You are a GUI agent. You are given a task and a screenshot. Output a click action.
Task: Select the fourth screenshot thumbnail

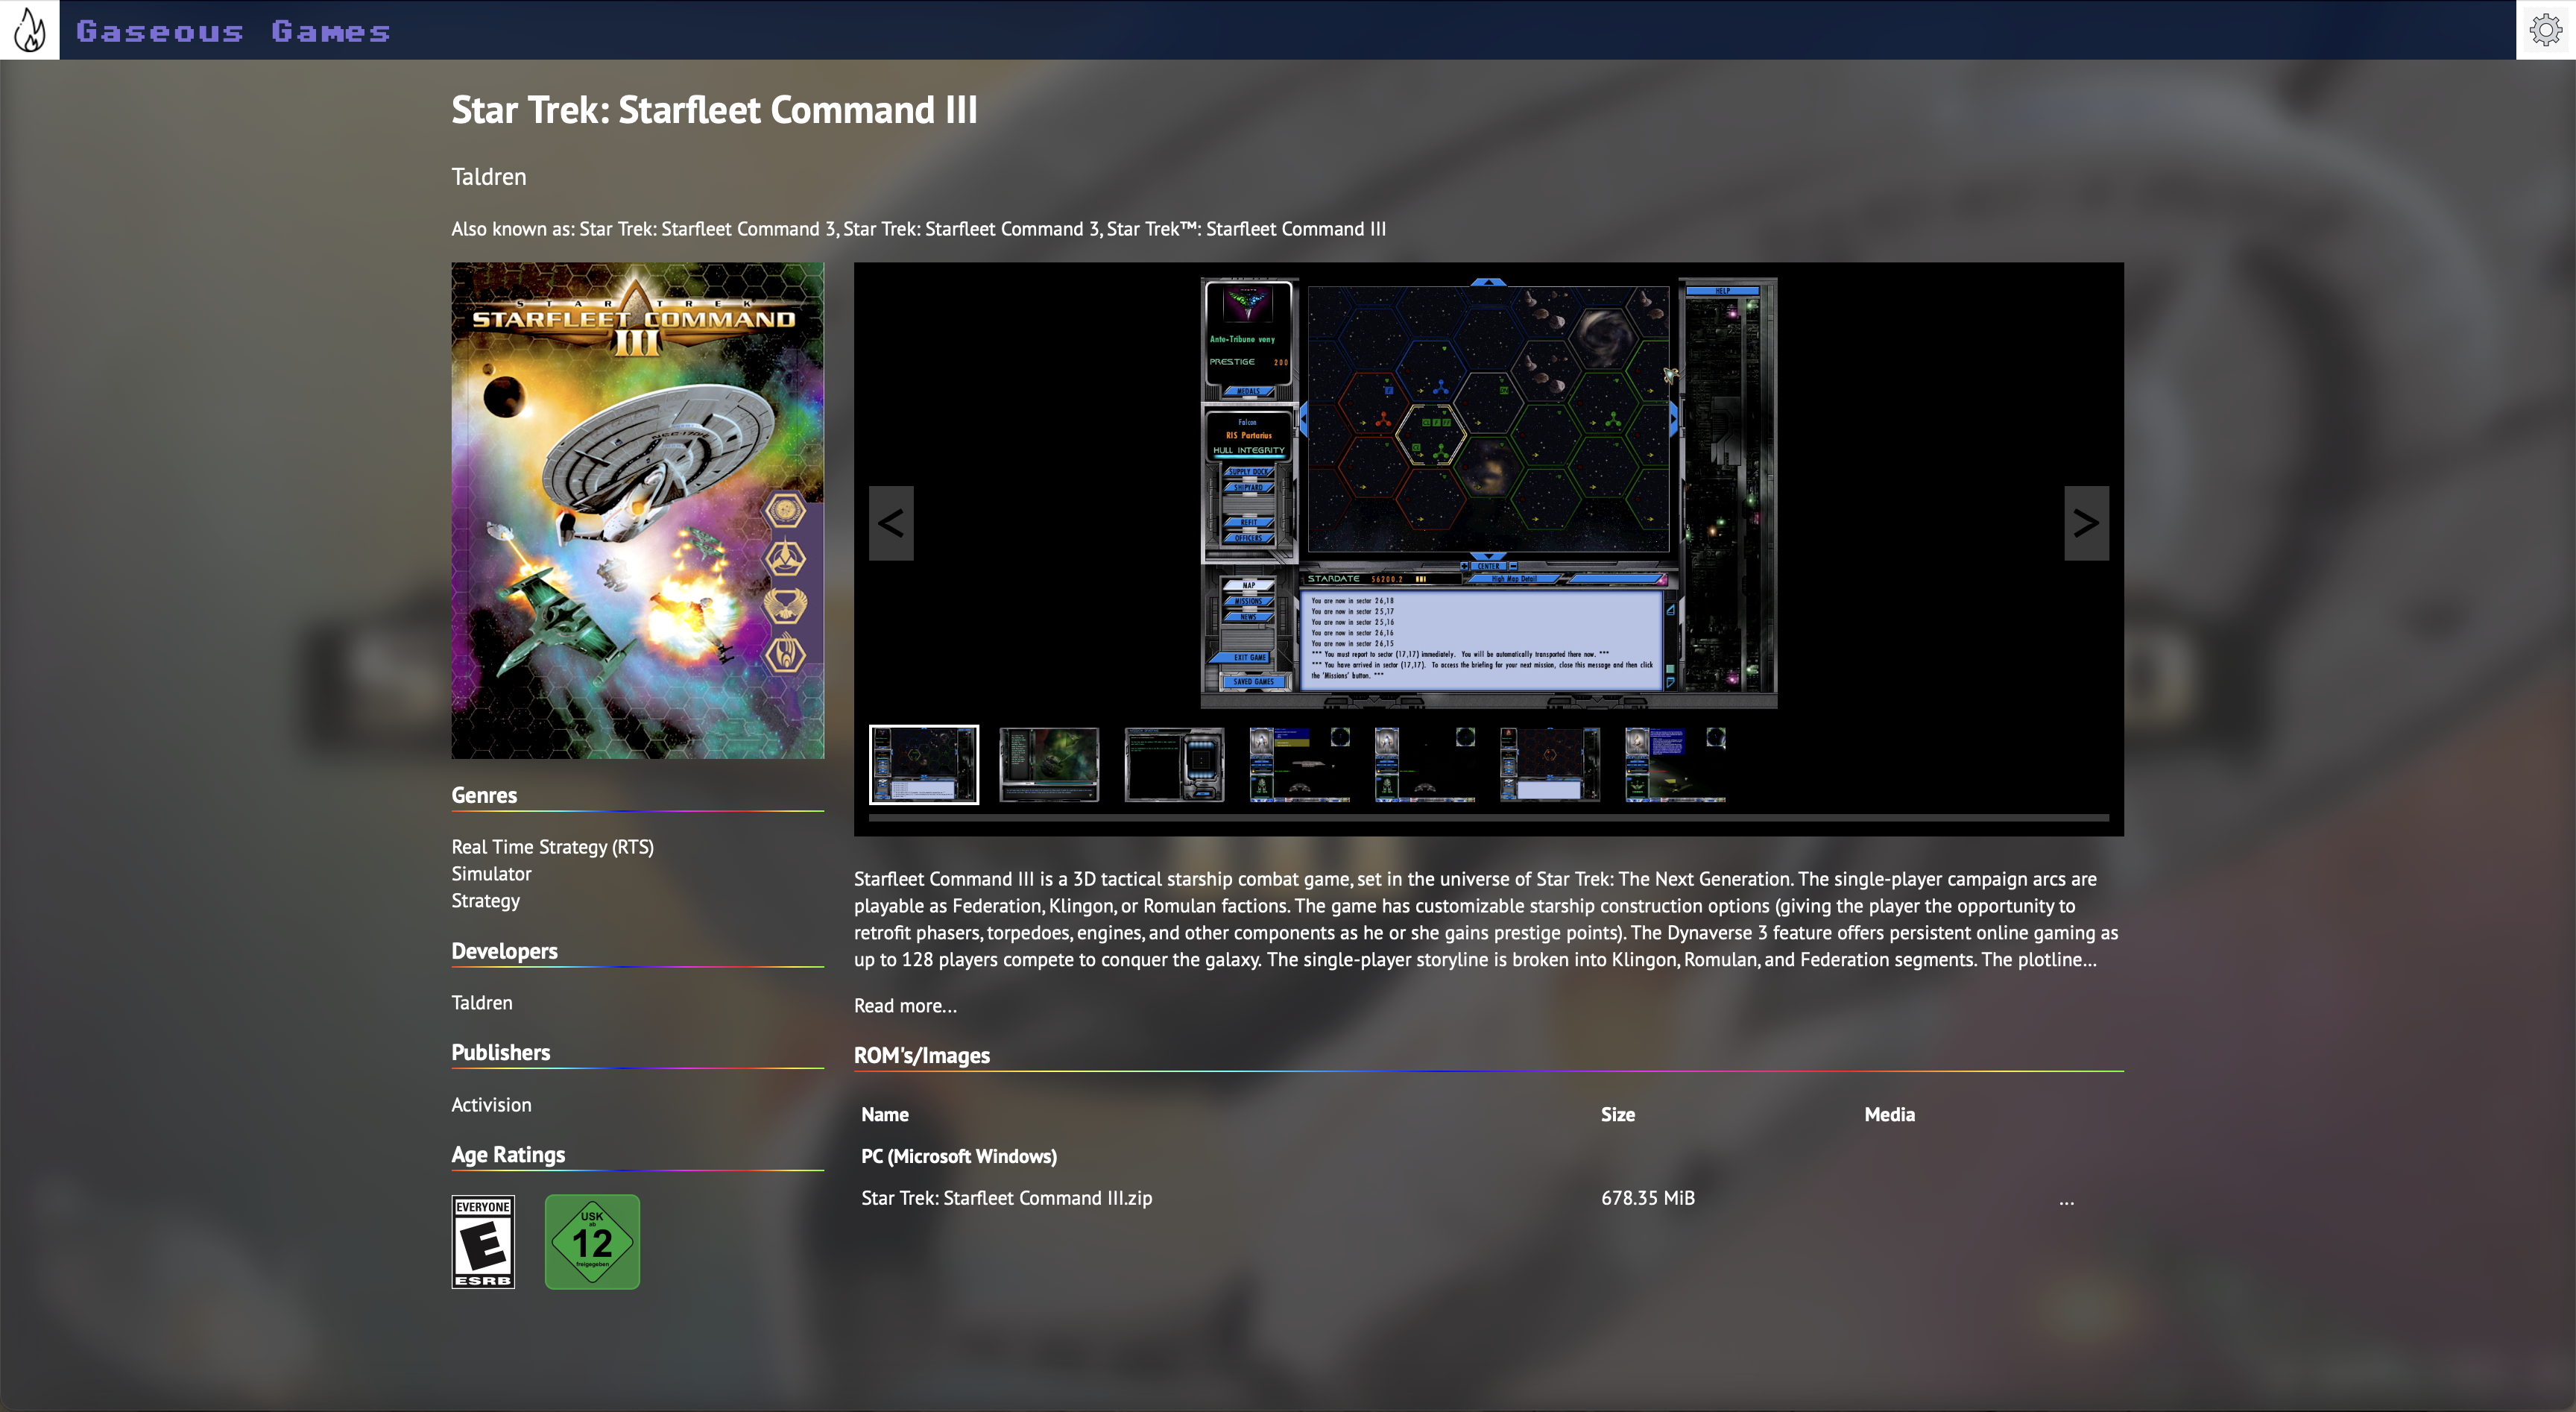pyautogui.click(x=1299, y=765)
